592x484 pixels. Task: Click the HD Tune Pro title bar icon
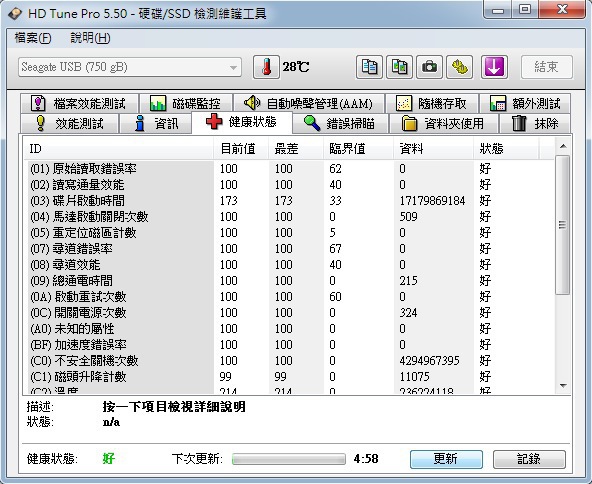15,14
